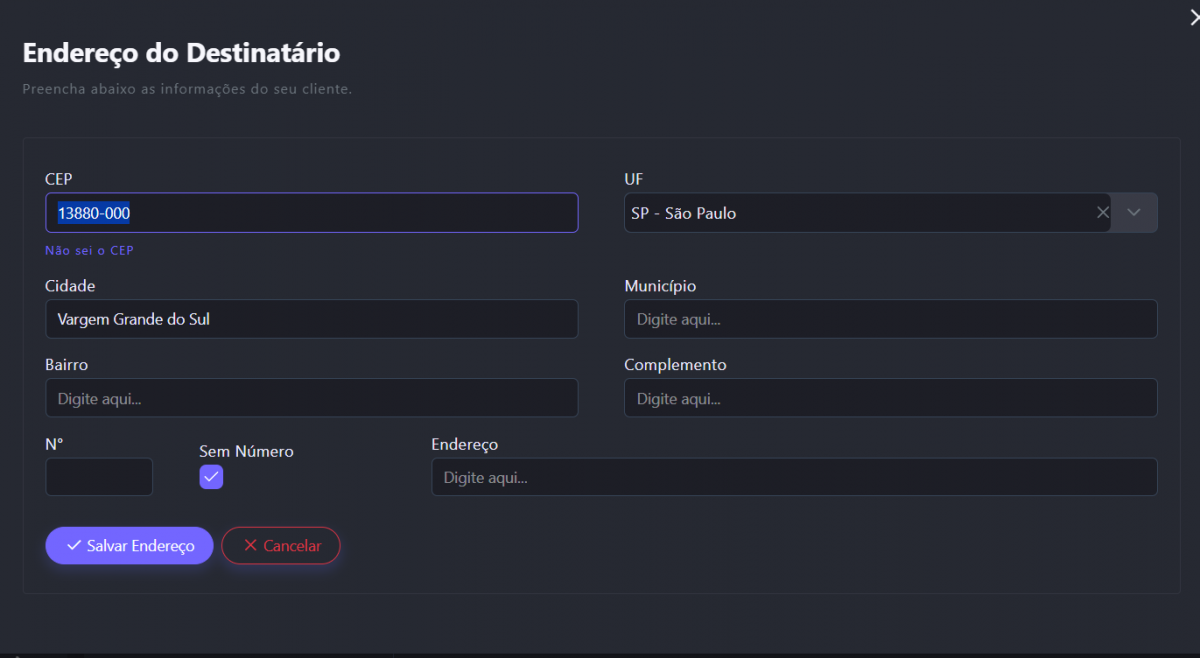
Task: Click the Sem Número label text
Action: [x=246, y=452]
